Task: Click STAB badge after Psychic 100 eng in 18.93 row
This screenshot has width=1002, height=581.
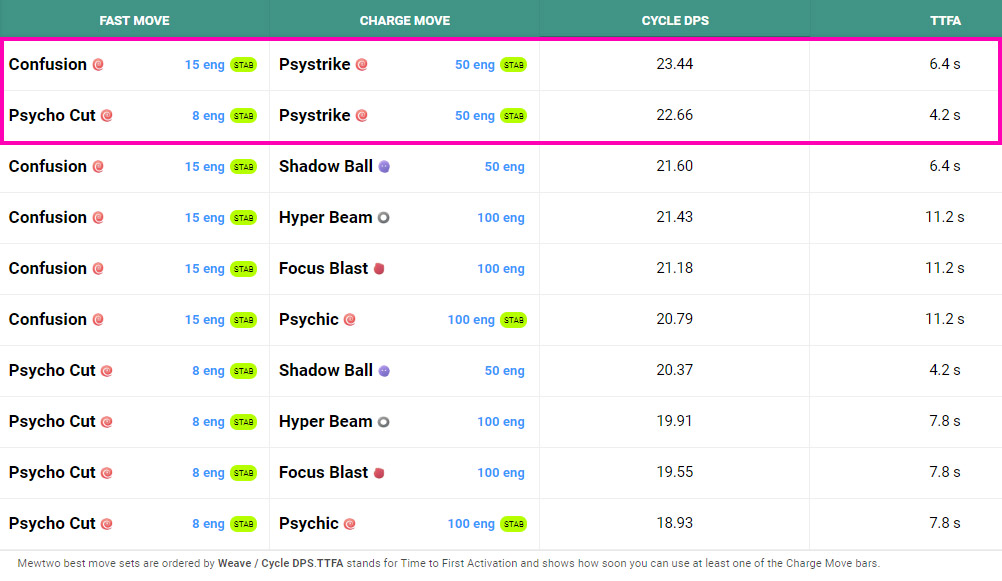Action: (514, 524)
